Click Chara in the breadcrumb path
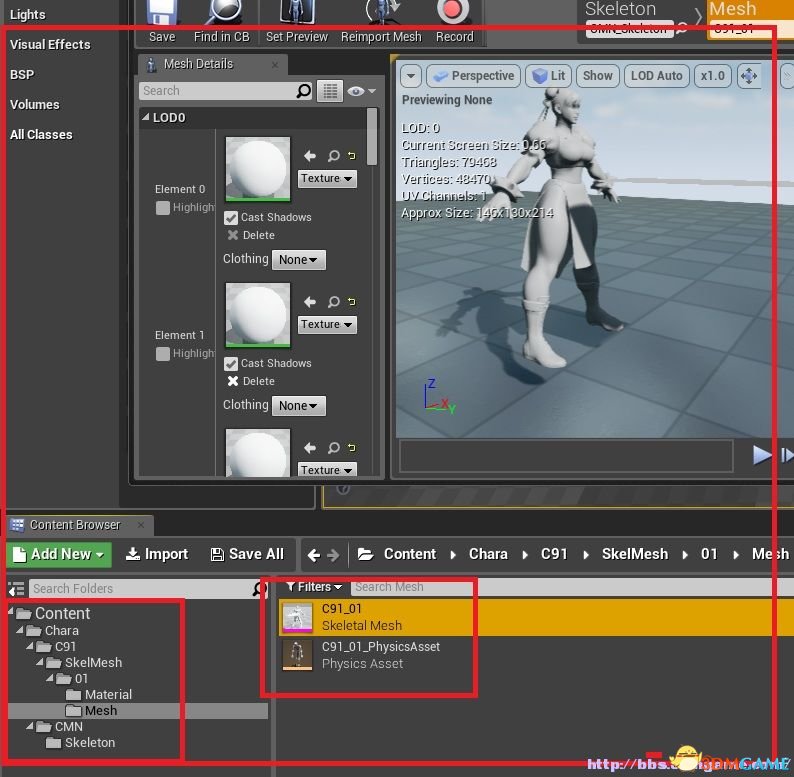Viewport: 794px width, 777px height. (x=488, y=554)
